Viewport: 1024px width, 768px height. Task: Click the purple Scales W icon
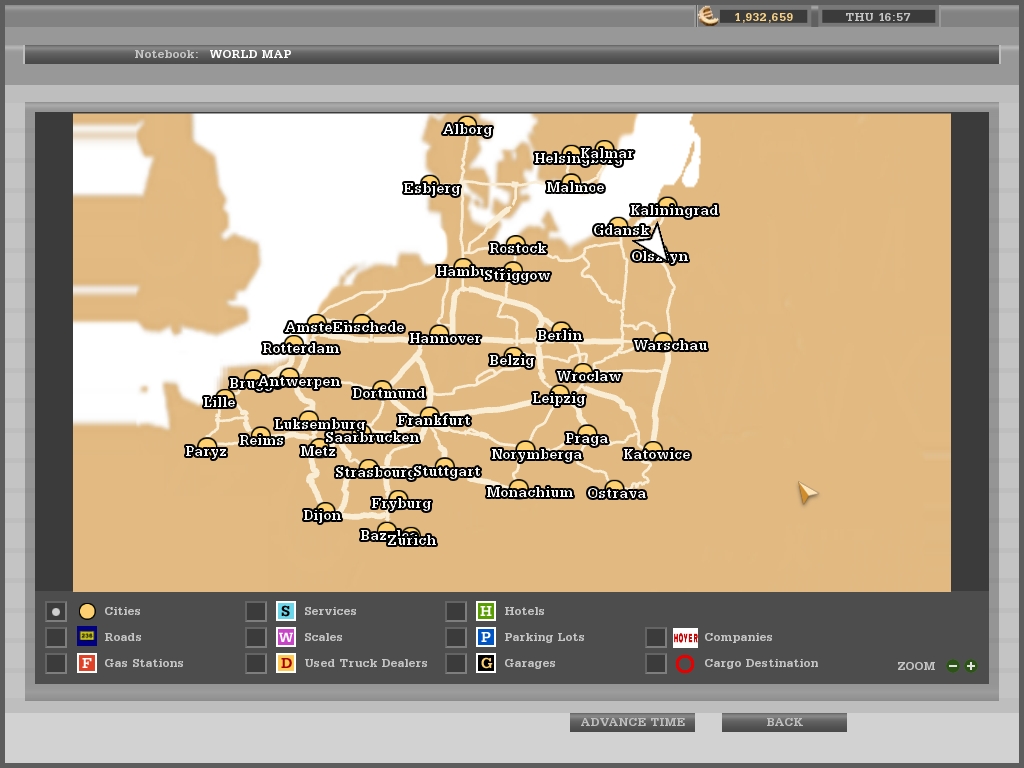pos(286,637)
